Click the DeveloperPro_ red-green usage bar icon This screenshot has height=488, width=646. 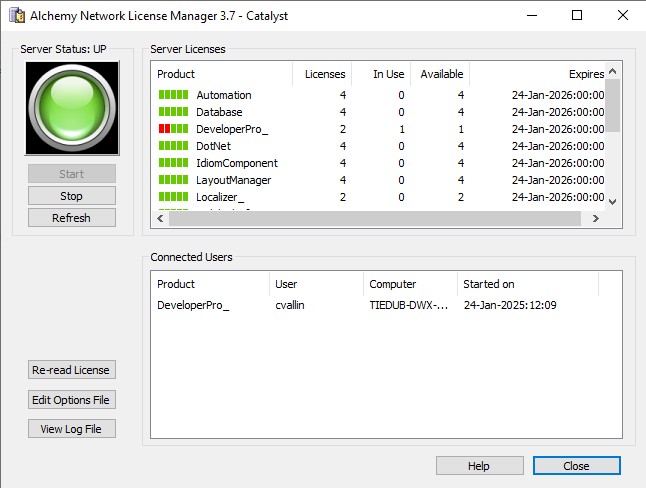coord(173,129)
